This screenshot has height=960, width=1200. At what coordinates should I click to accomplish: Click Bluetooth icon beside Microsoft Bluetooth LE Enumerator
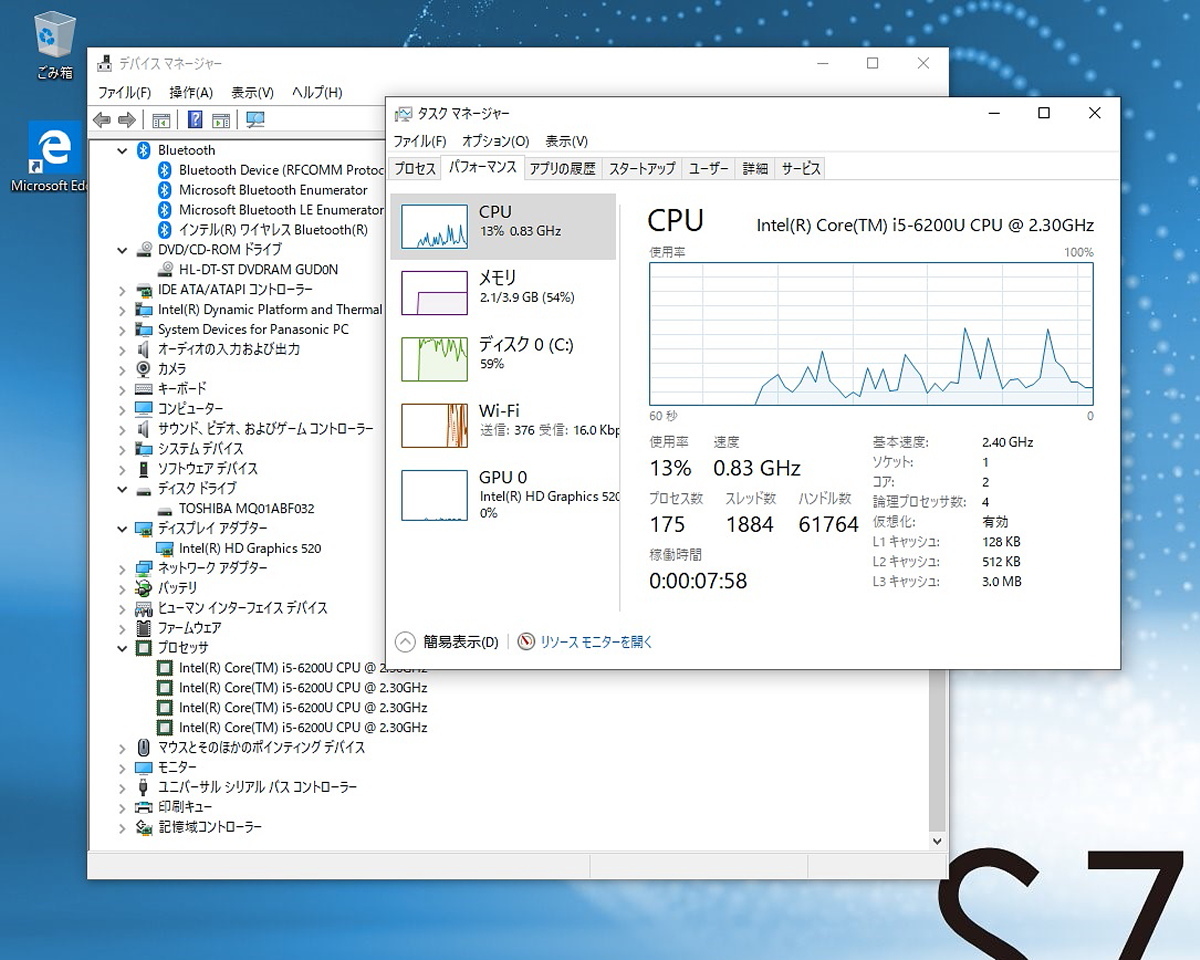165,210
